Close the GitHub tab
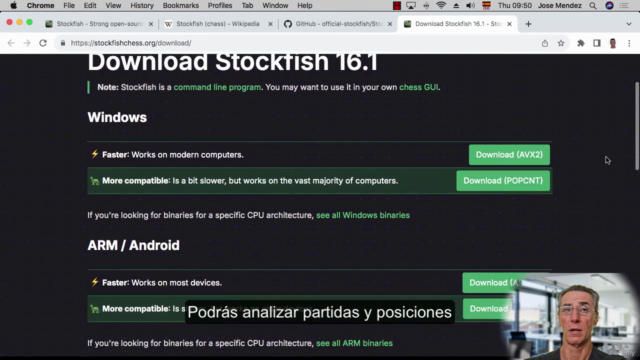 point(390,24)
